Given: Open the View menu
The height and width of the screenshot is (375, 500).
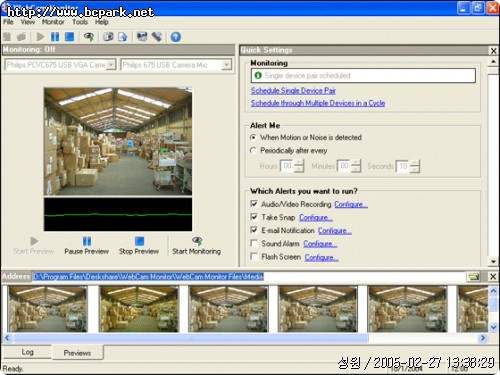Looking at the screenshot, I should click(28, 22).
